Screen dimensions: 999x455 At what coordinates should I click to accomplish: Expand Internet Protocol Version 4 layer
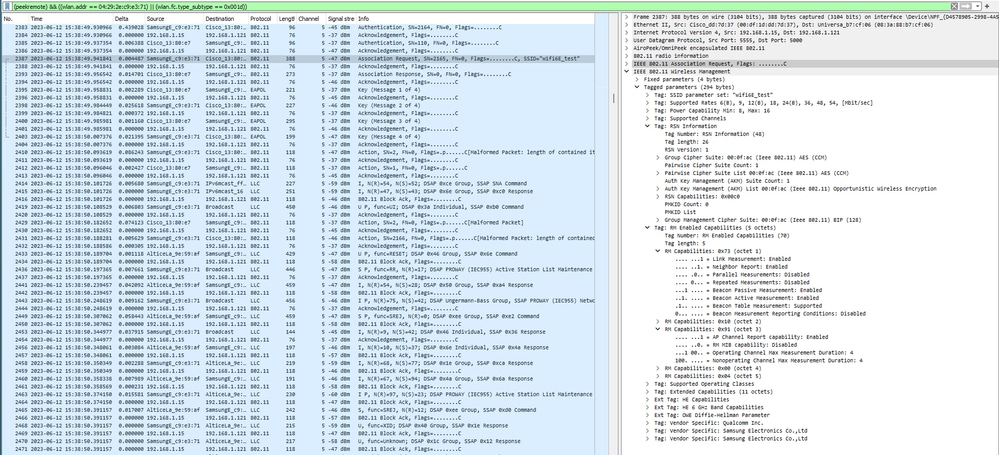click(x=628, y=31)
